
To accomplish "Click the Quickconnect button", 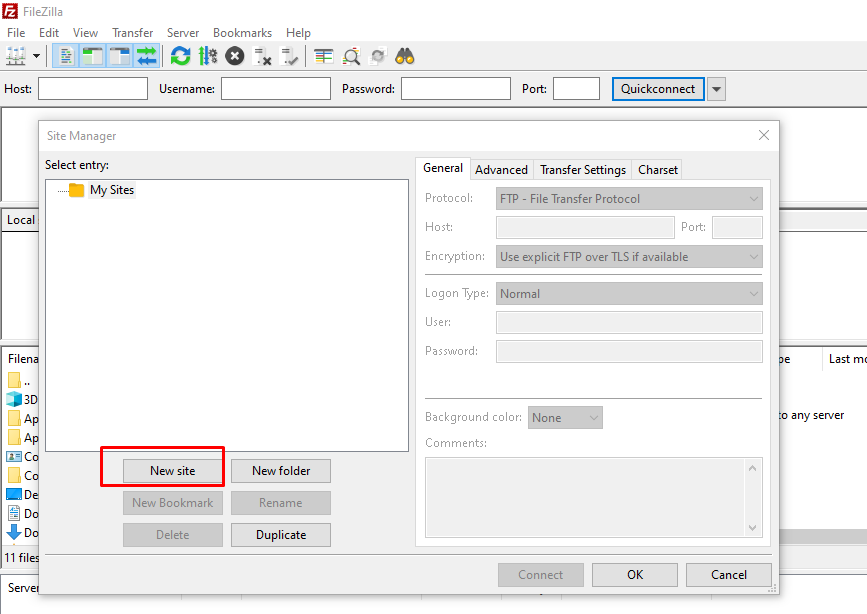I will click(x=658, y=89).
